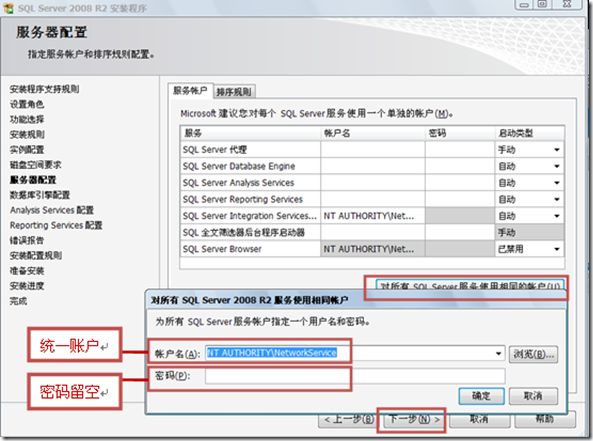Click Analysis Services 配置 in the step list
The image size is (593, 441).
[x=52, y=210]
